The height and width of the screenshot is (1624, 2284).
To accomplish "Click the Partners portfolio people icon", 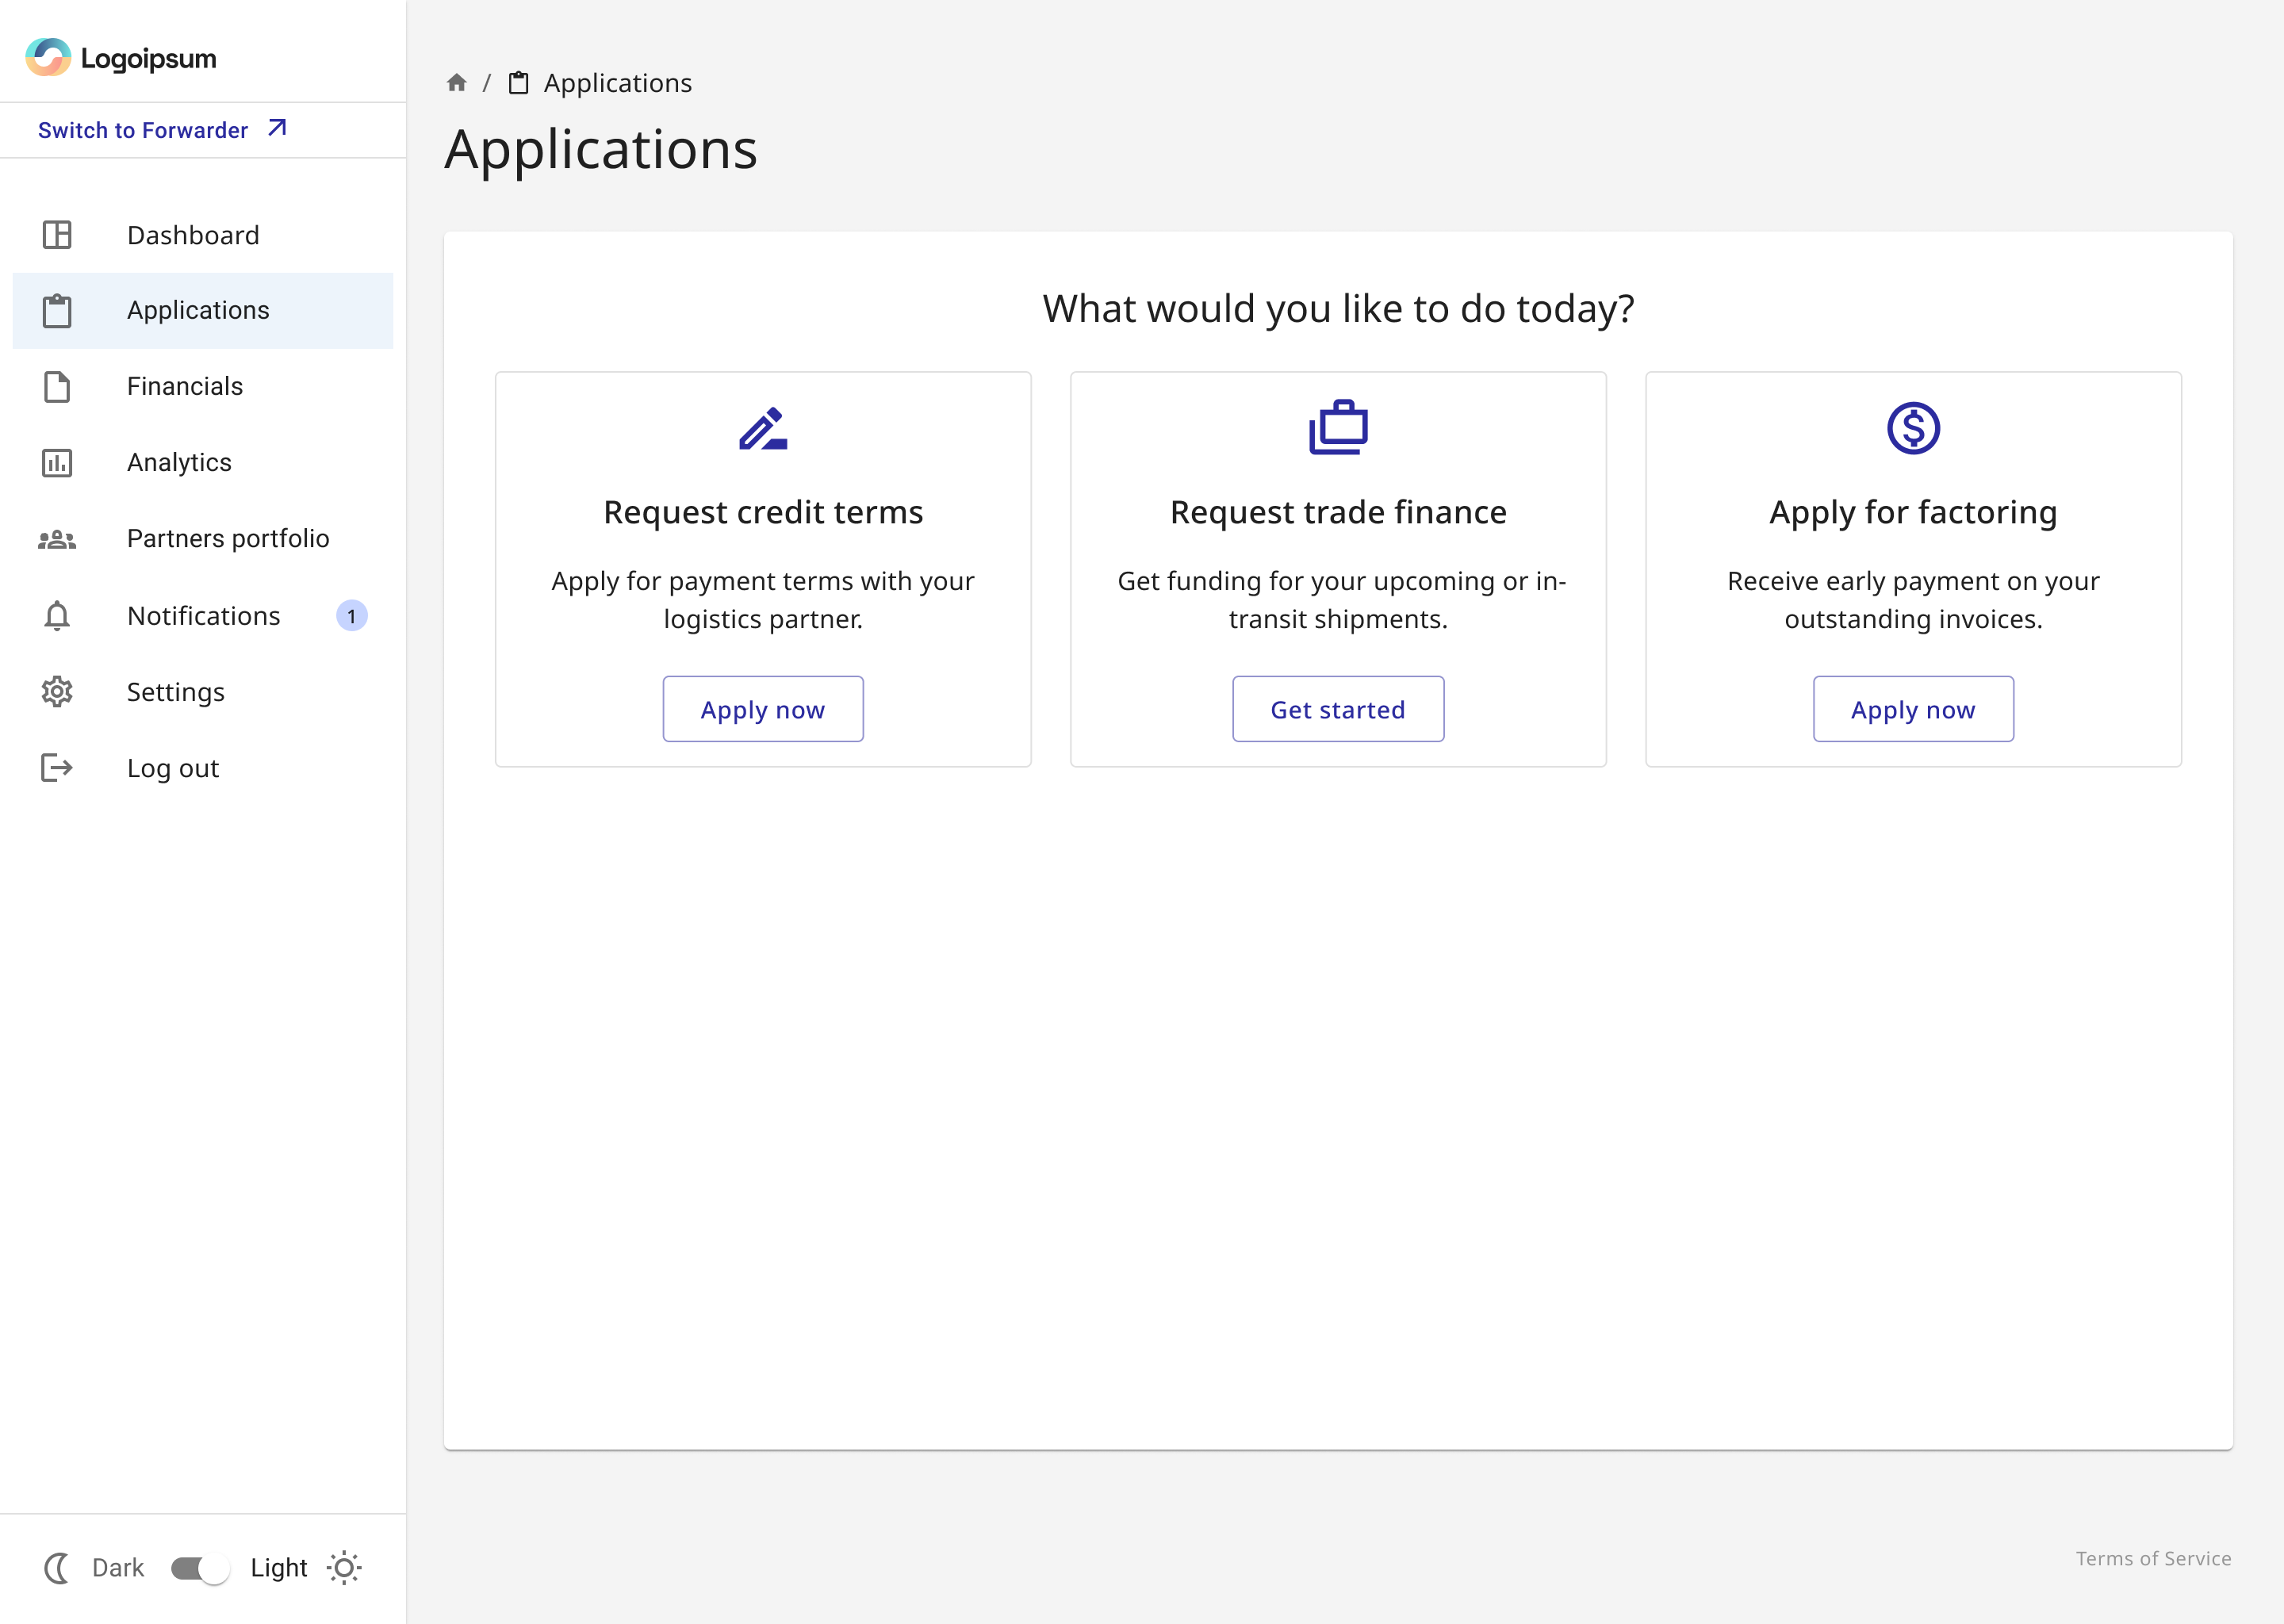I will [x=57, y=539].
